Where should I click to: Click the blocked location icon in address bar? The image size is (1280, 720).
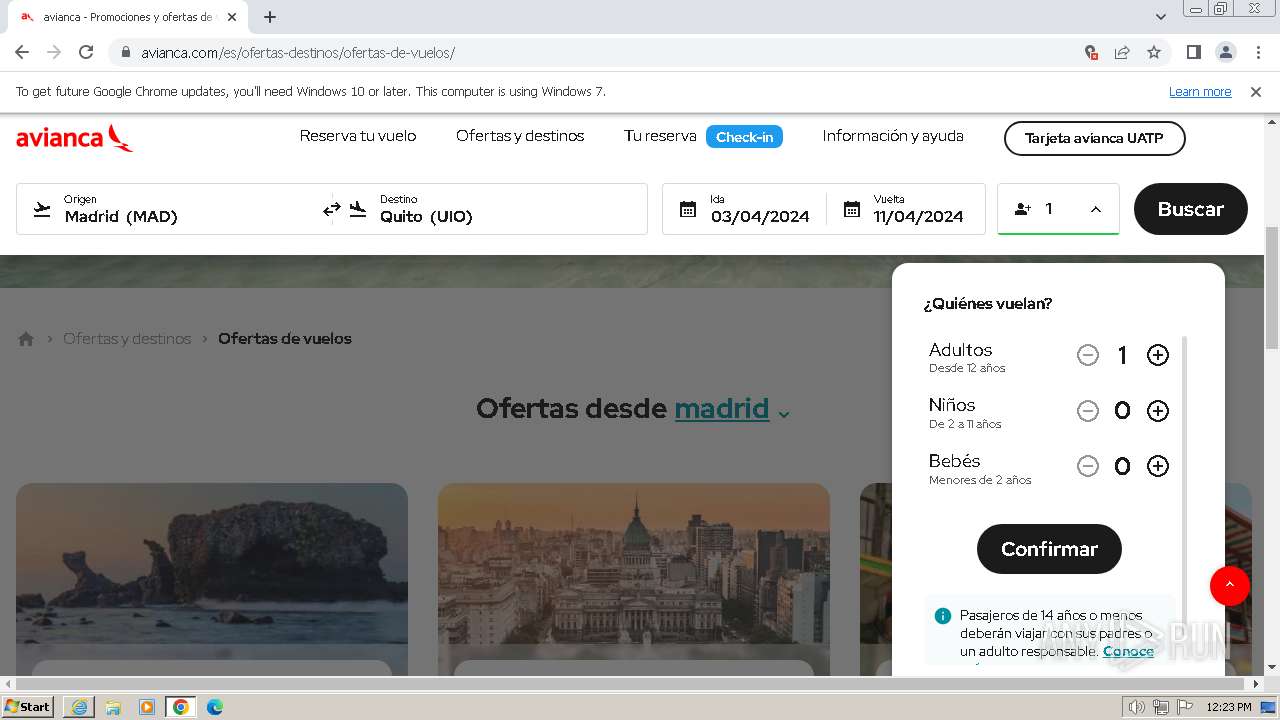[x=1091, y=52]
